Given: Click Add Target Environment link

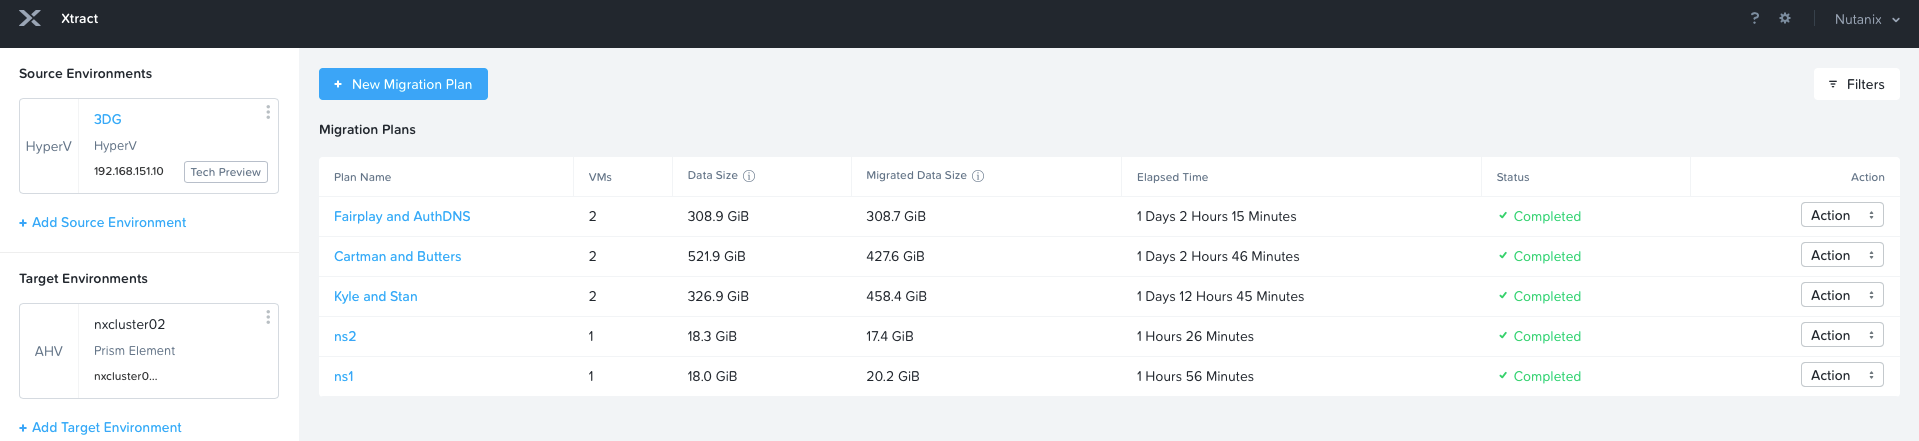Looking at the screenshot, I should tap(100, 427).
